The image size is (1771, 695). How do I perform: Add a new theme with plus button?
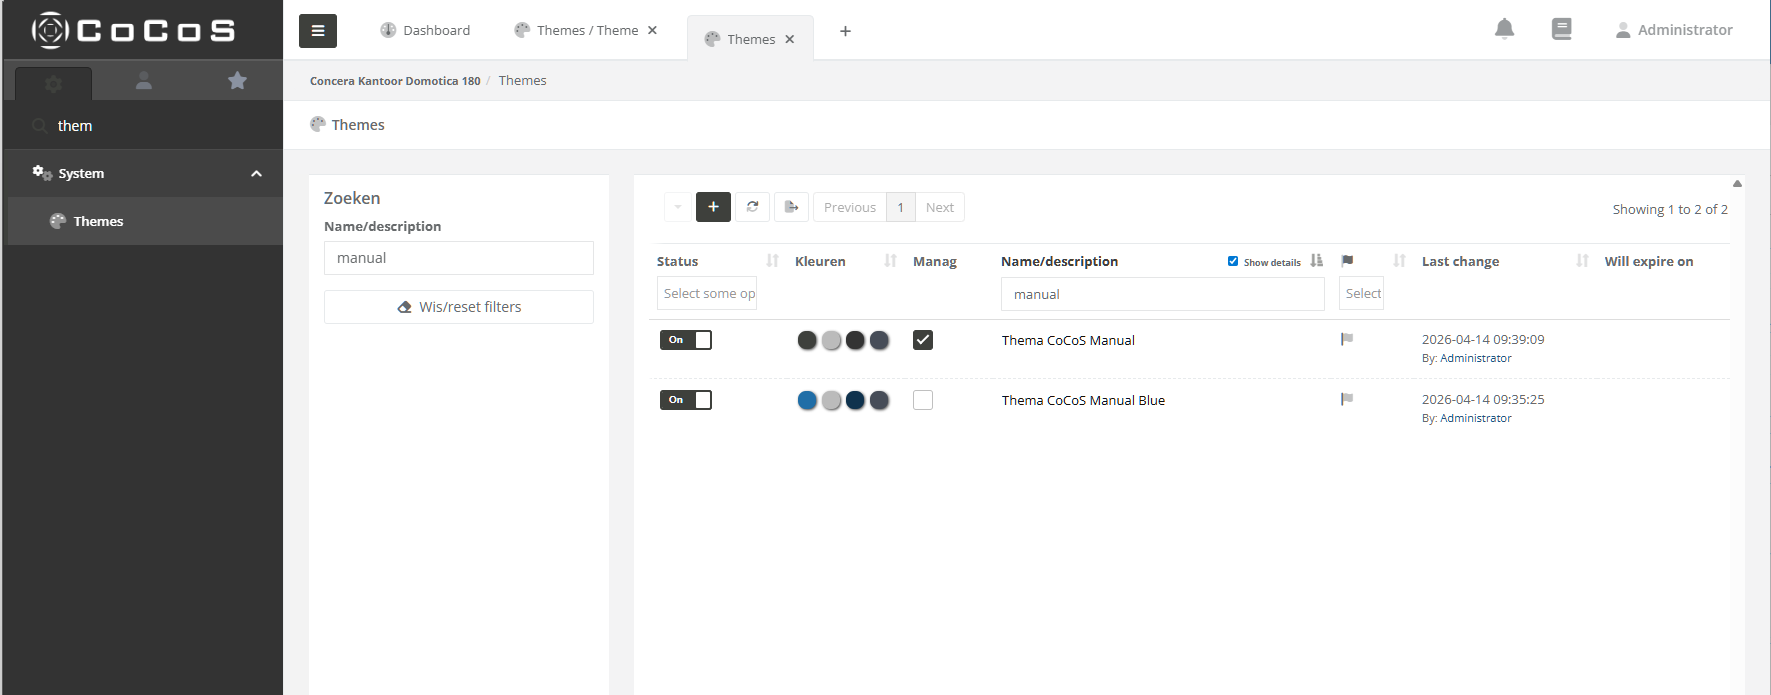713,207
